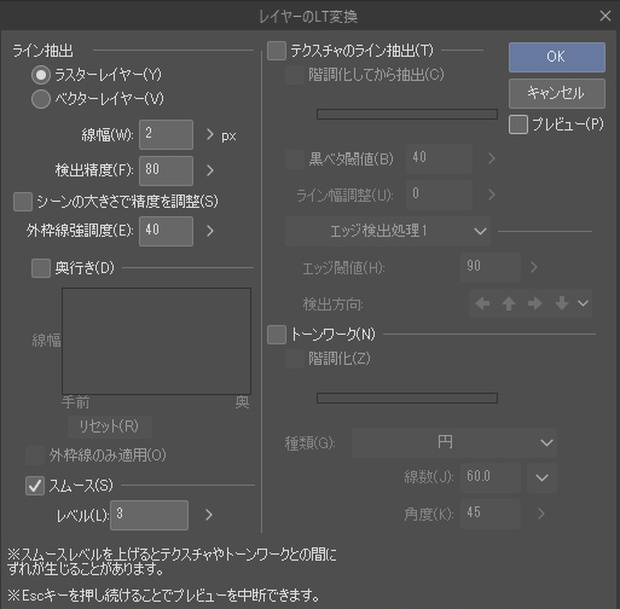Open the slider arrow next to レベル(L)
Viewport: 620px width, 609px height.
[209, 515]
